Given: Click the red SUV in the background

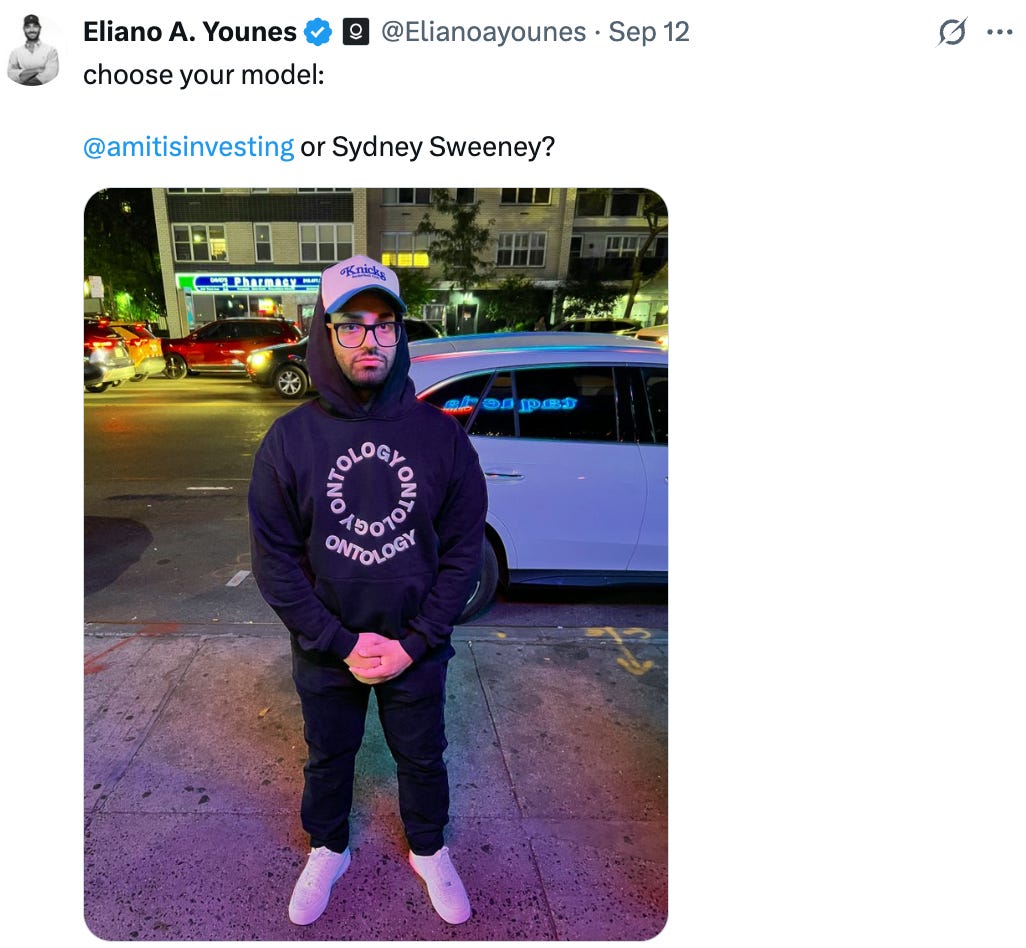Looking at the screenshot, I should (230, 347).
